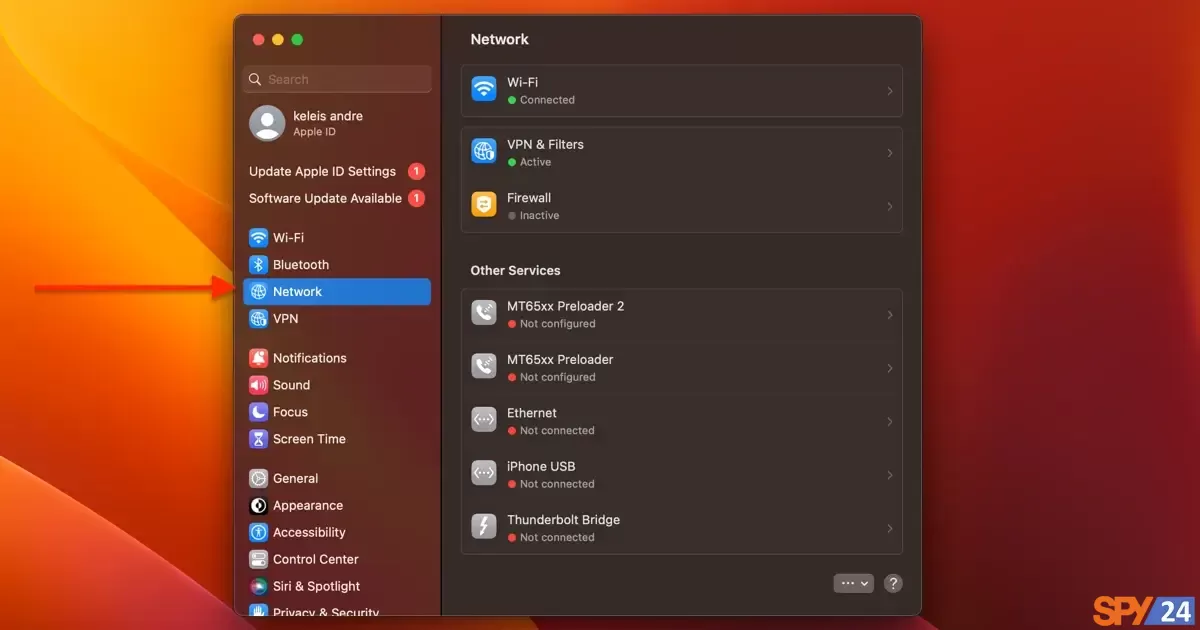Open the help question mark button
The image size is (1200, 630).
pos(894,583)
